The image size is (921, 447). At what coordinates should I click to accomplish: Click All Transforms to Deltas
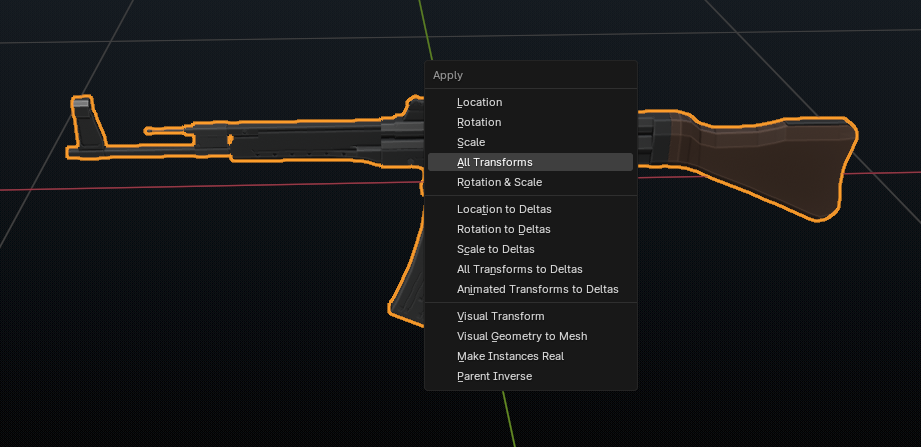coord(519,269)
